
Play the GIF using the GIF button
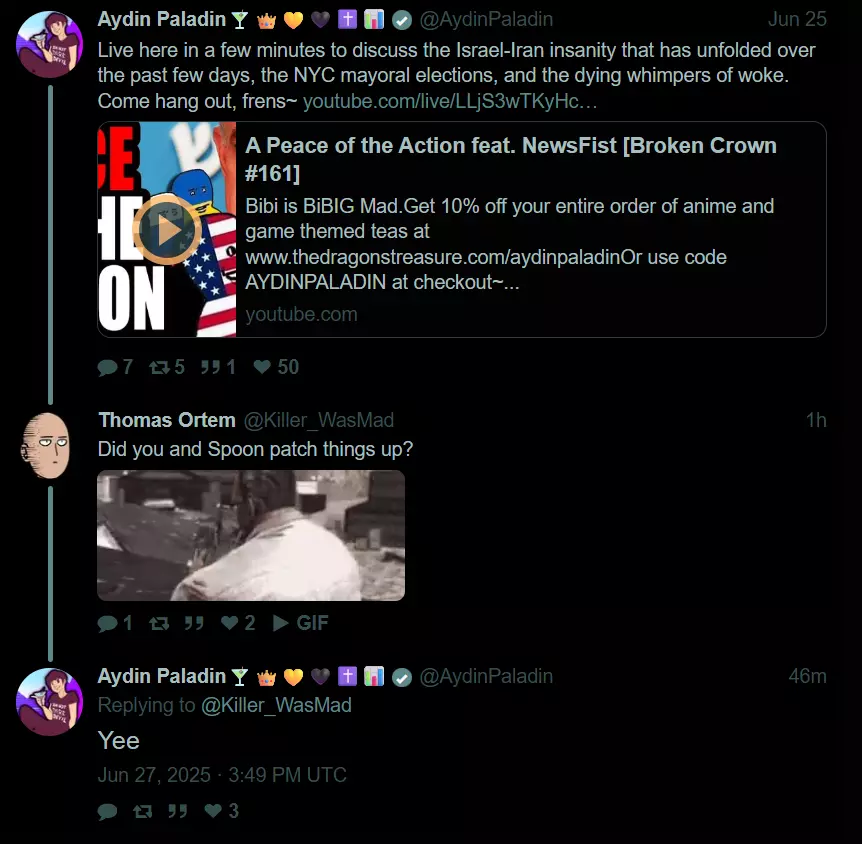point(301,623)
